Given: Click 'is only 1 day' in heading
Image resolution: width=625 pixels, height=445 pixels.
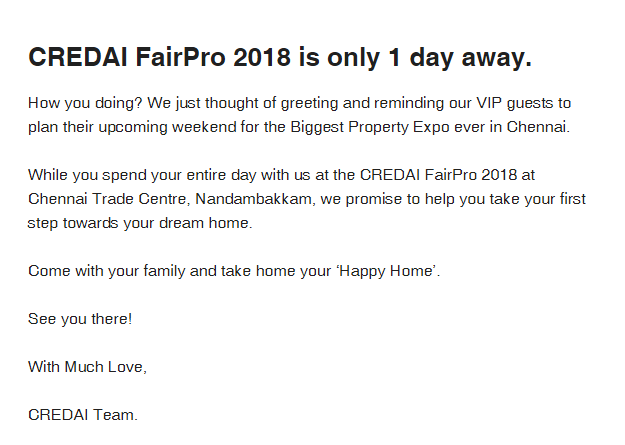Looking at the screenshot, I should (376, 58).
